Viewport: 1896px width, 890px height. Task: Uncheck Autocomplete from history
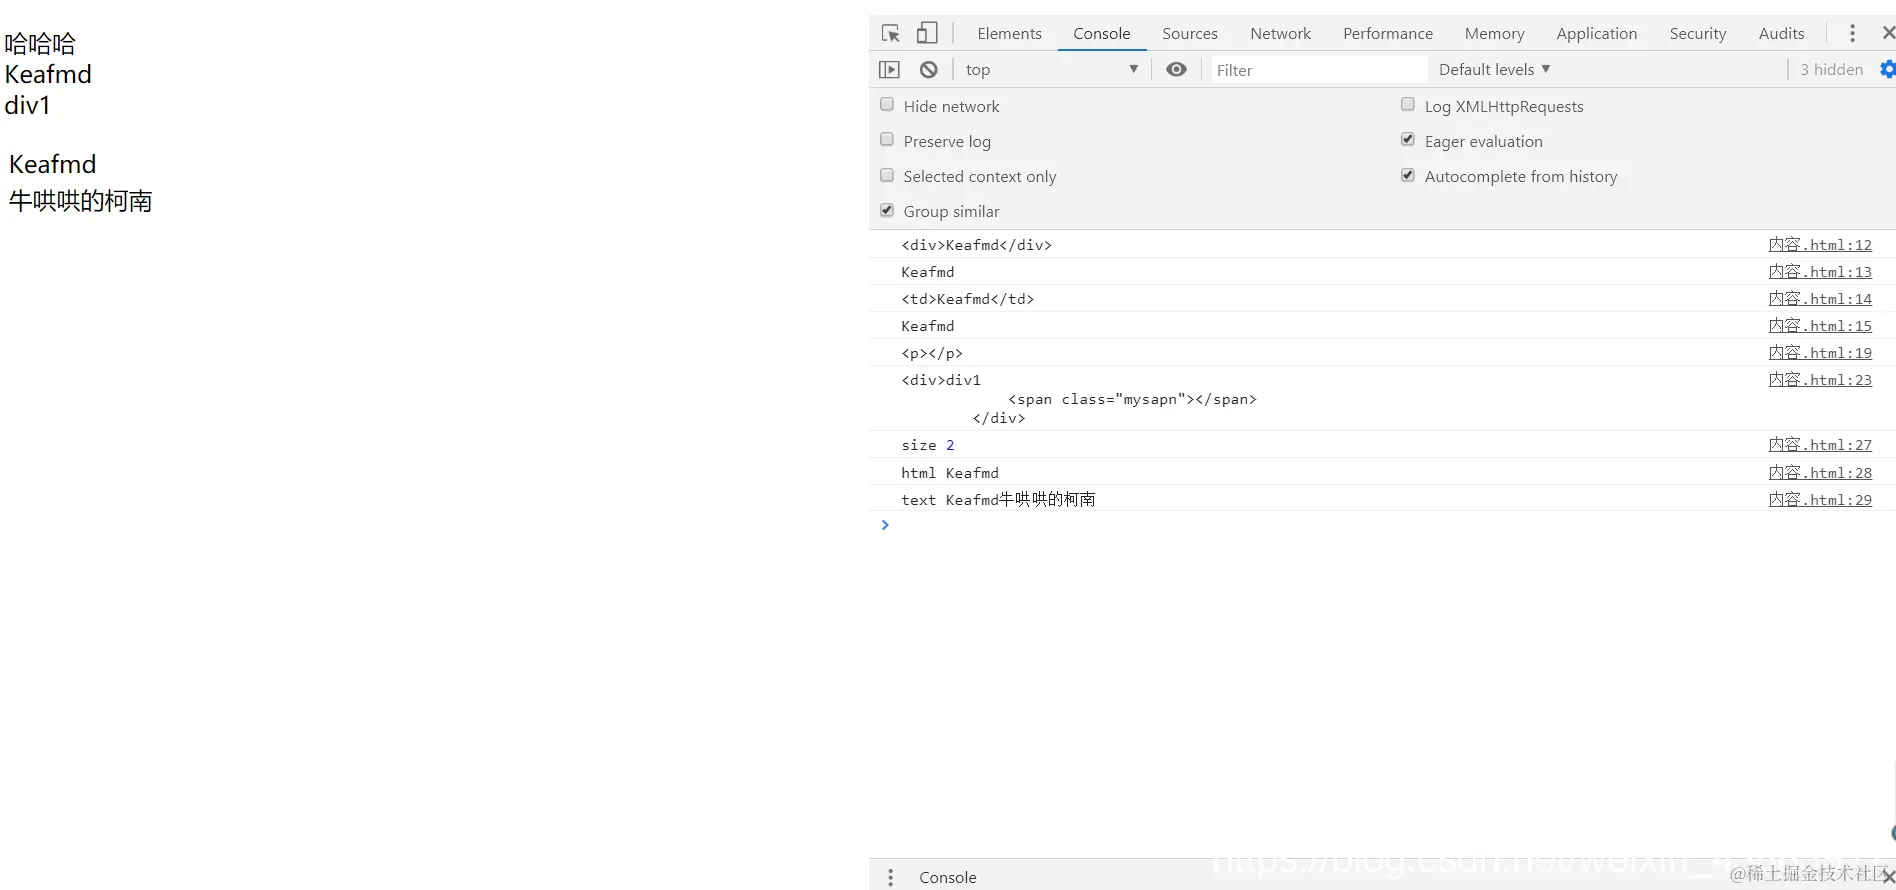[x=1408, y=175]
